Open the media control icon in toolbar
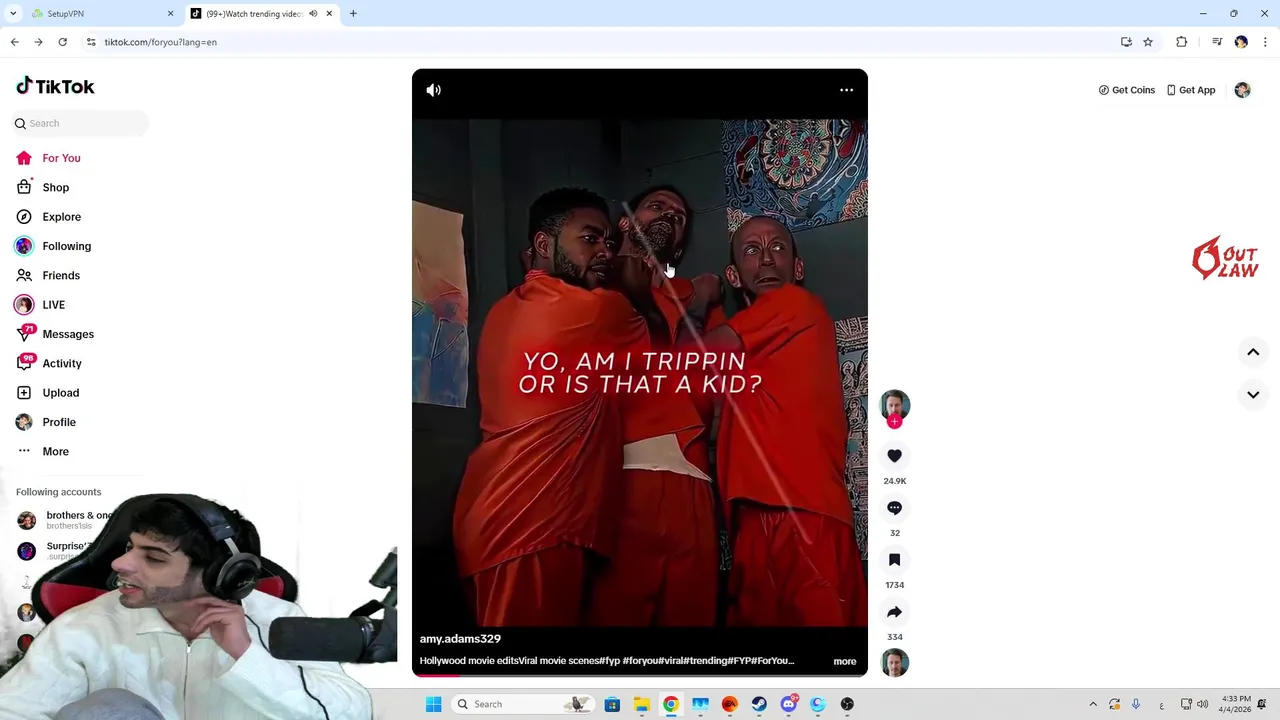 click(1217, 42)
